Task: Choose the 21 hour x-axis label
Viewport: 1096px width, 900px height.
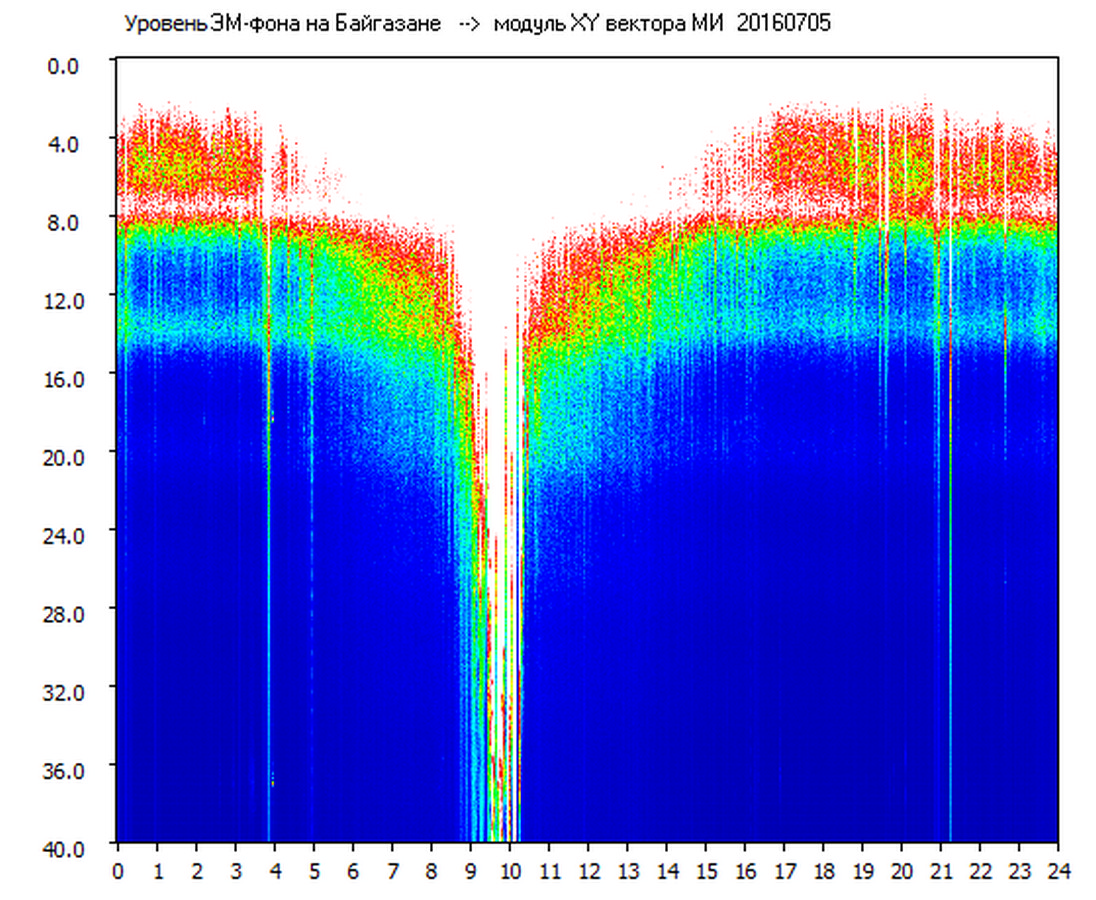Action: [941, 870]
